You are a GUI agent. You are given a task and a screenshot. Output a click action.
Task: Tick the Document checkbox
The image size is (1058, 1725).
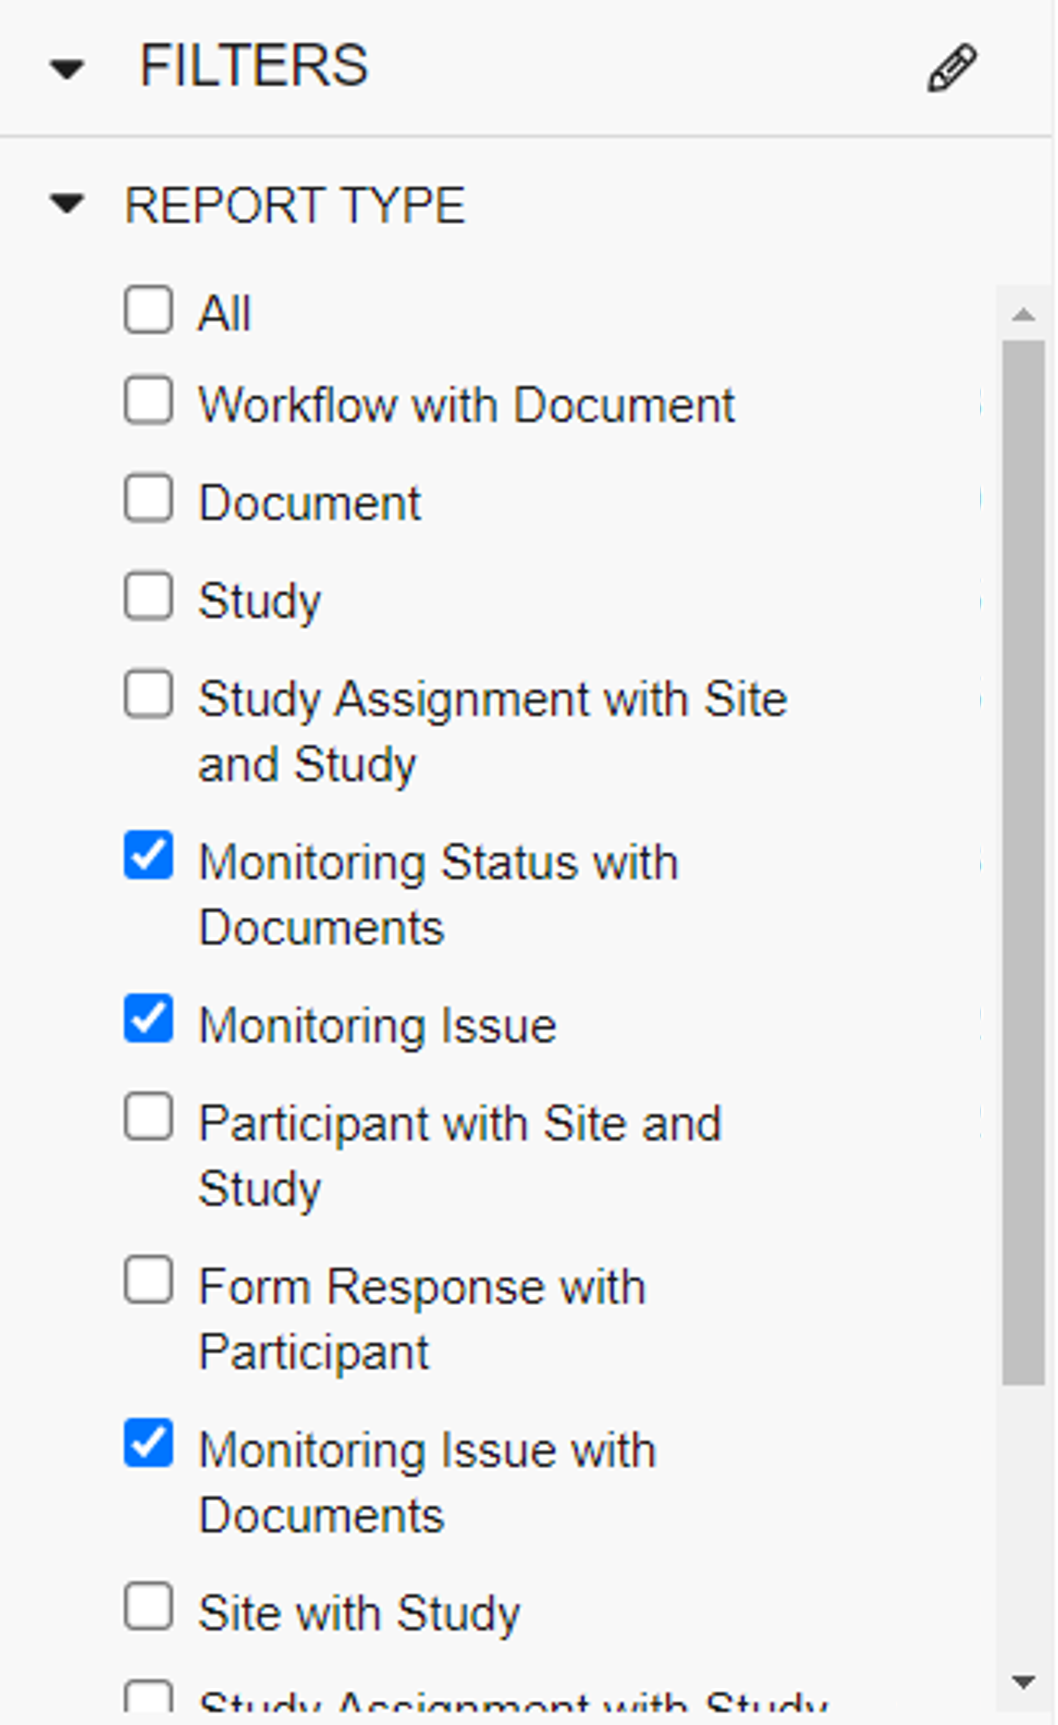point(148,498)
